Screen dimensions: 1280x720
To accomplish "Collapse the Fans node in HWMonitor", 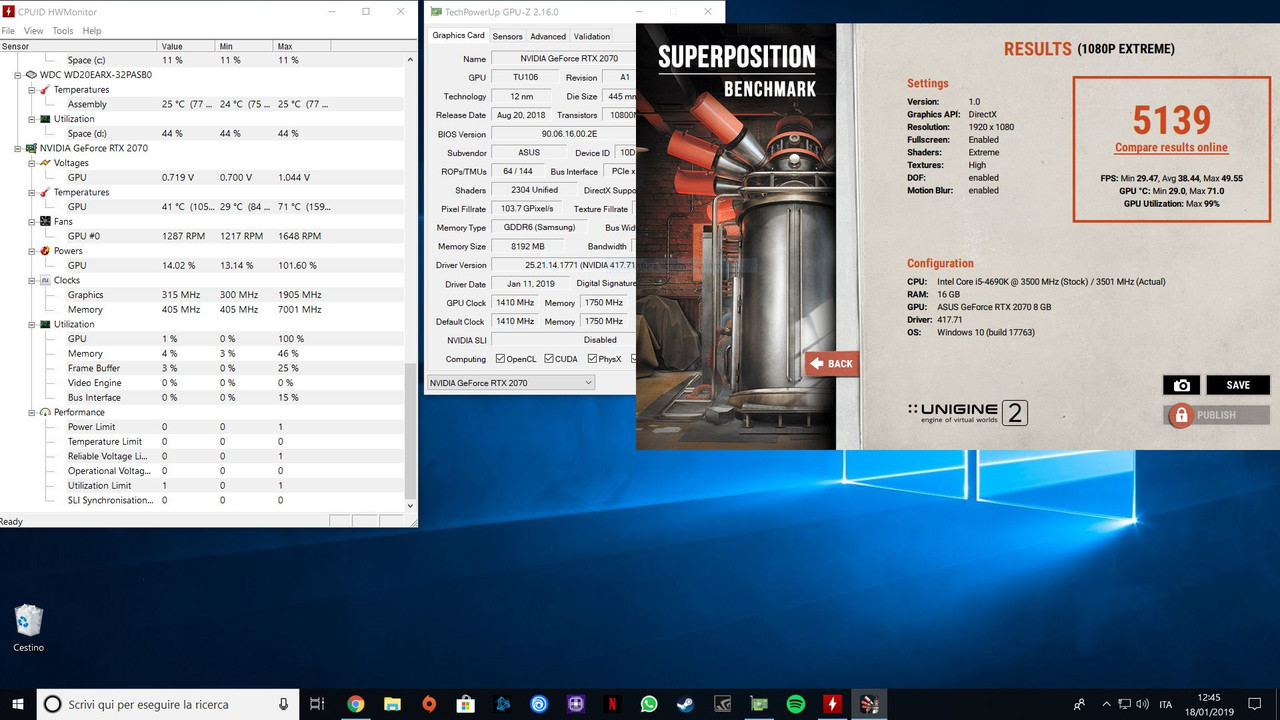I will coord(32,221).
